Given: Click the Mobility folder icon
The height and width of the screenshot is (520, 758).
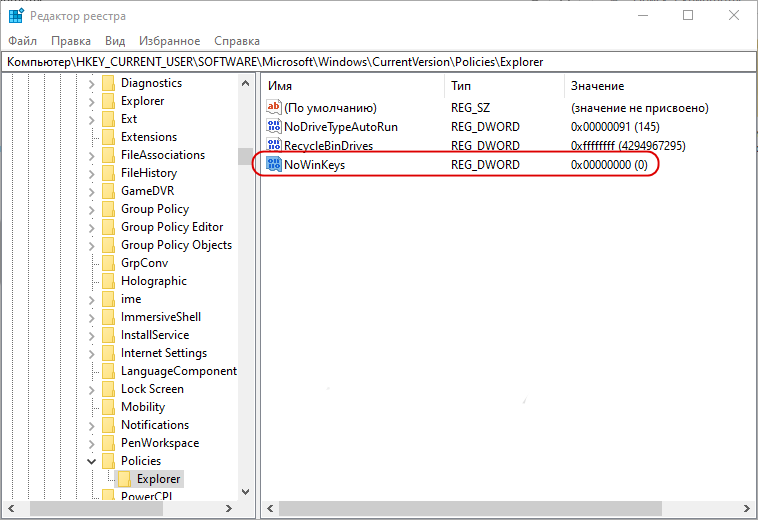Looking at the screenshot, I should point(109,407).
